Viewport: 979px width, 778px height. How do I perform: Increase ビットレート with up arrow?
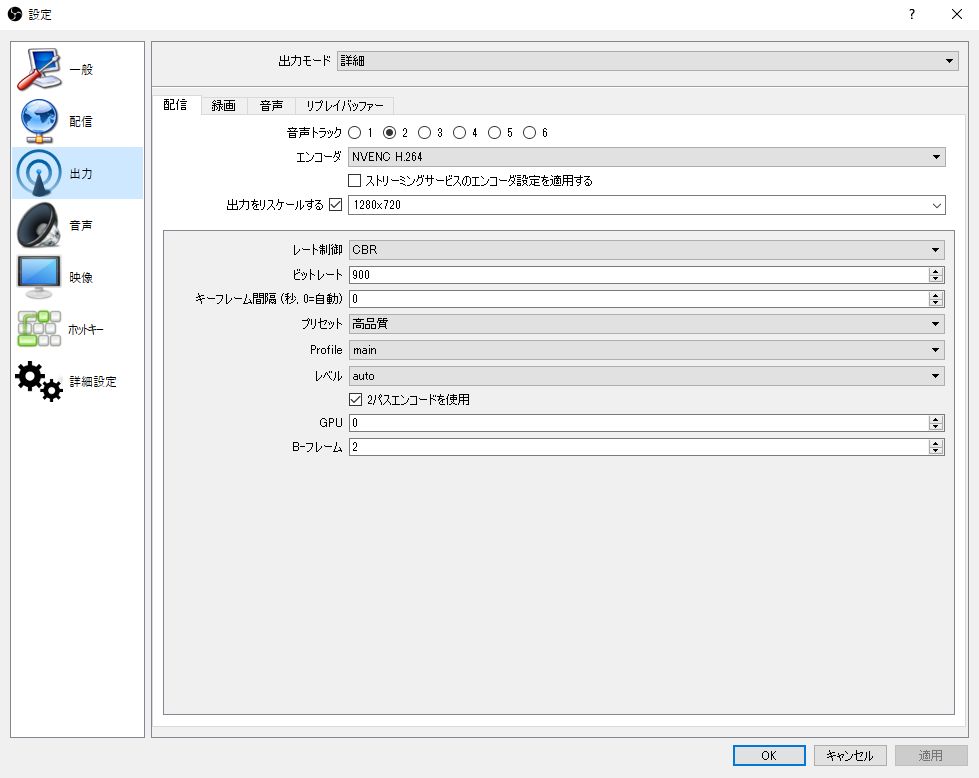[935, 271]
